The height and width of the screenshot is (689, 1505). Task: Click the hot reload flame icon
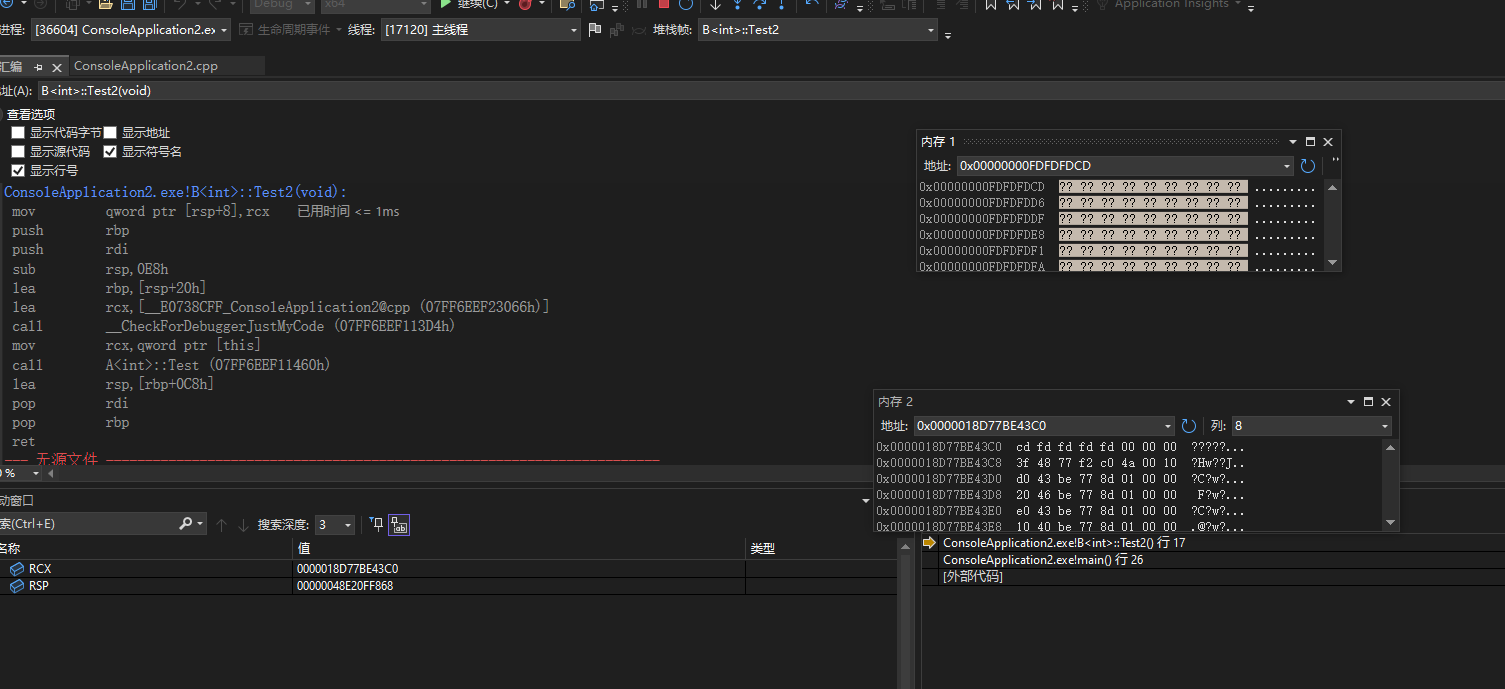pyautogui.click(x=525, y=4)
